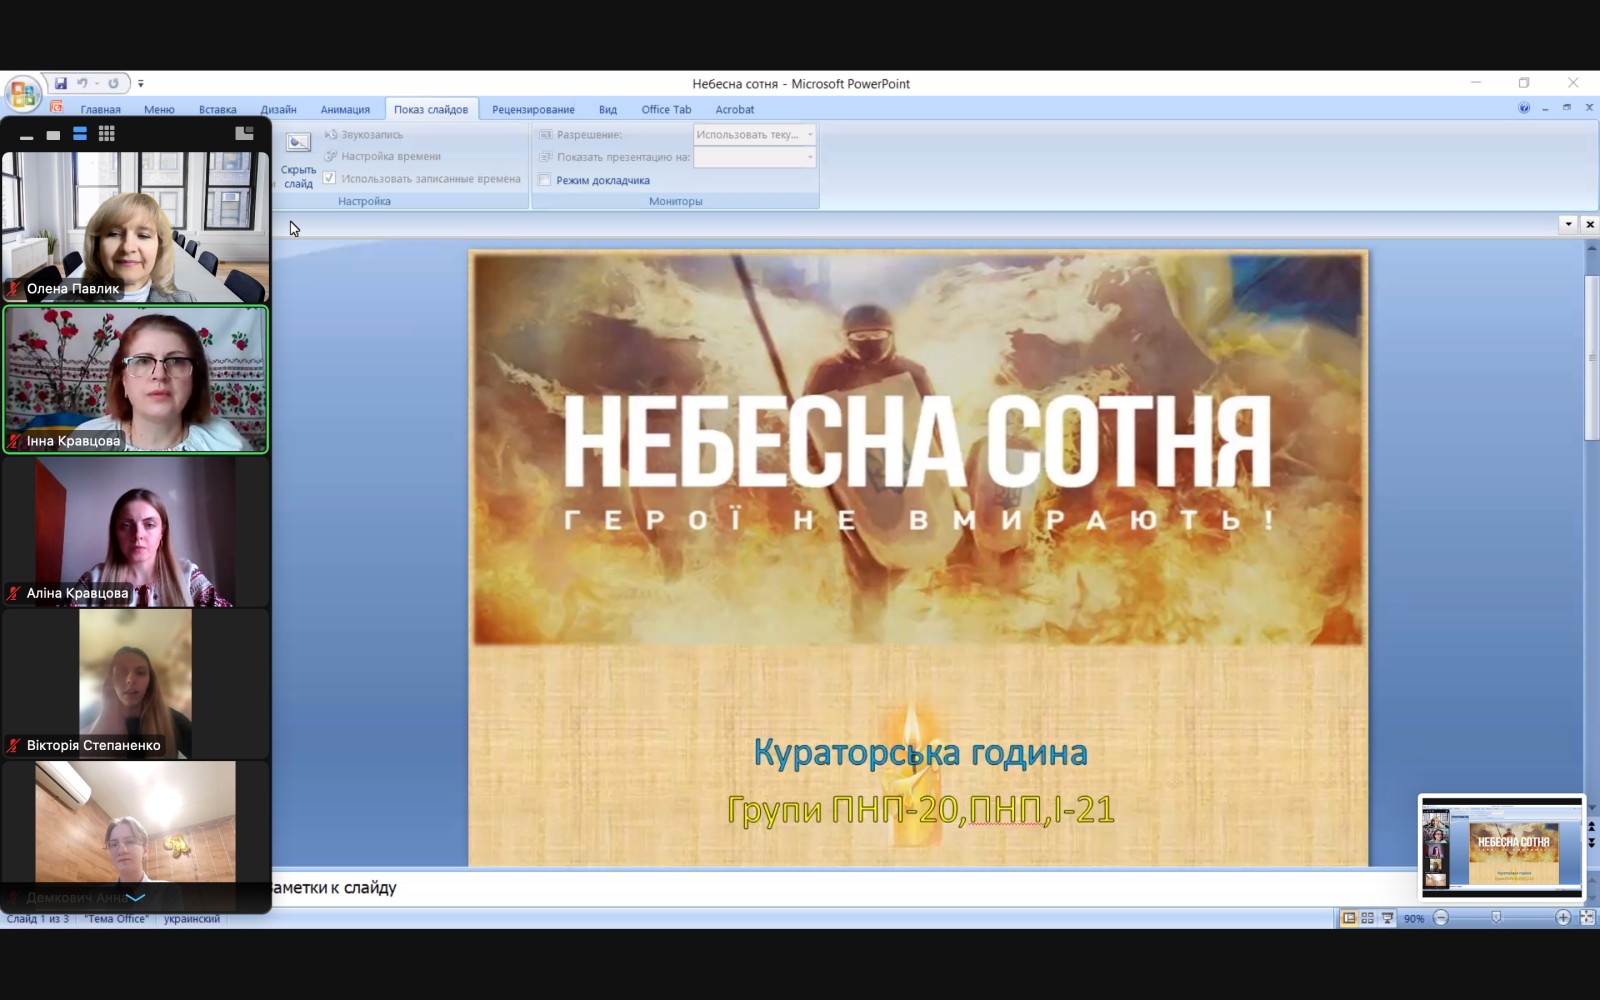
Task: Click the zoom slider handle
Action: click(x=1496, y=918)
